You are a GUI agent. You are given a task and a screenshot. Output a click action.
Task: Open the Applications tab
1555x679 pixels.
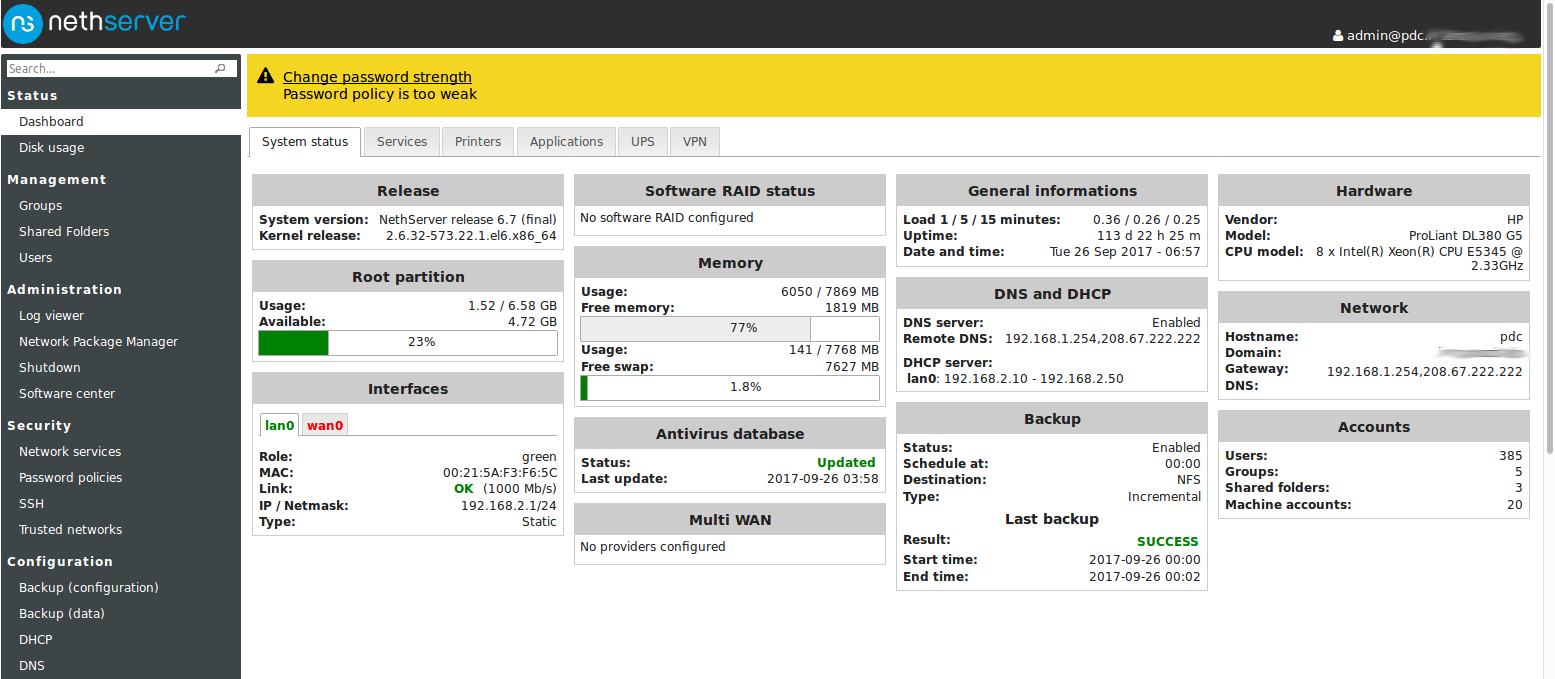pos(565,141)
